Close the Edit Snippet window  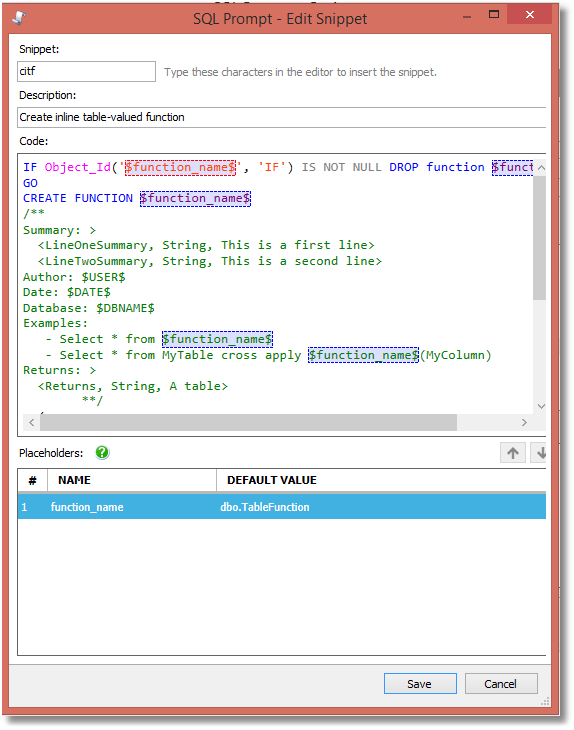pyautogui.click(x=530, y=15)
